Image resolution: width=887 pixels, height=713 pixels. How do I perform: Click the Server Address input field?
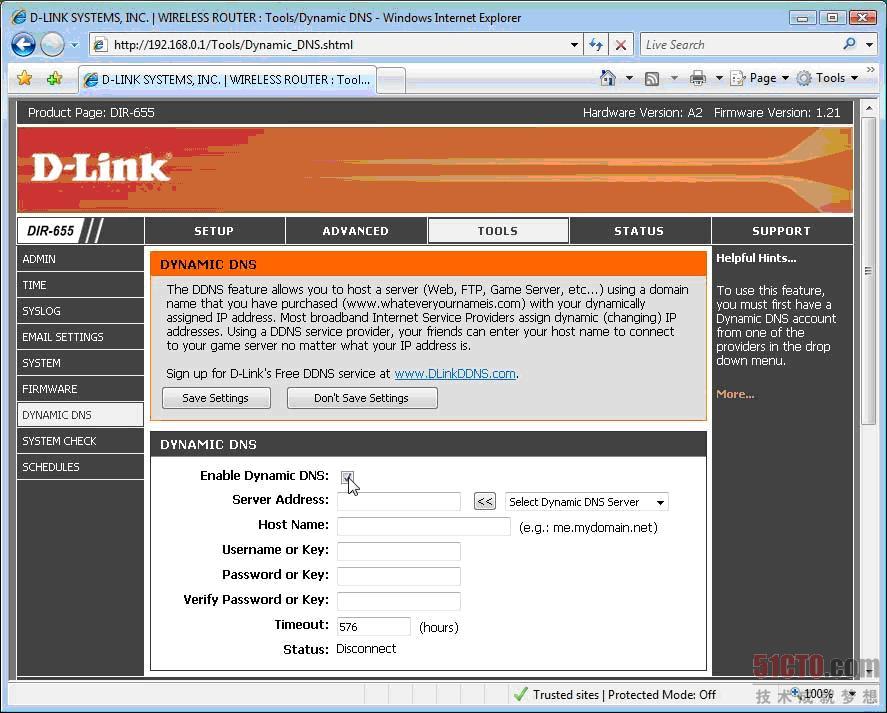pos(399,501)
